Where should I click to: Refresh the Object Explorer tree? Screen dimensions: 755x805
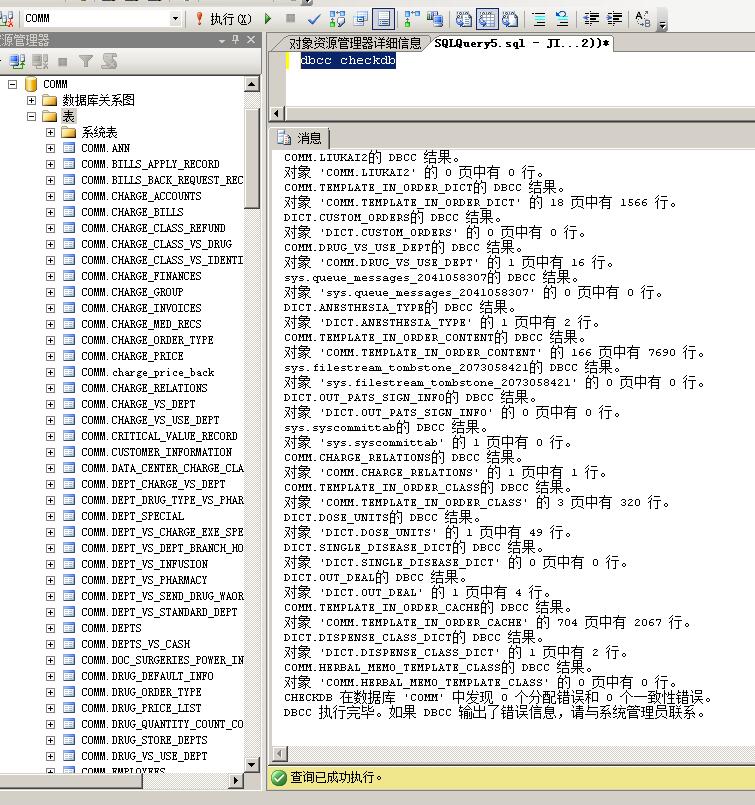109,62
